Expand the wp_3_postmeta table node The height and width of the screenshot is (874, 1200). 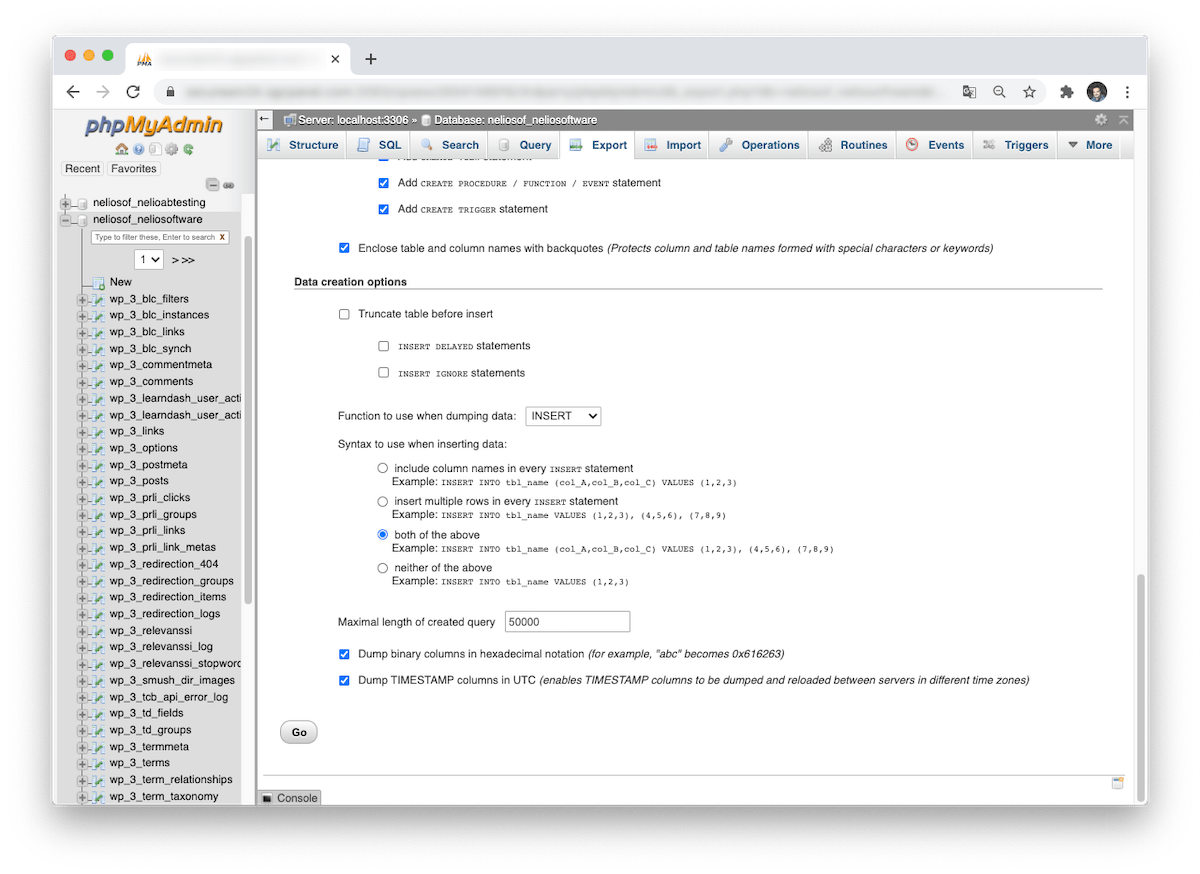pos(83,465)
